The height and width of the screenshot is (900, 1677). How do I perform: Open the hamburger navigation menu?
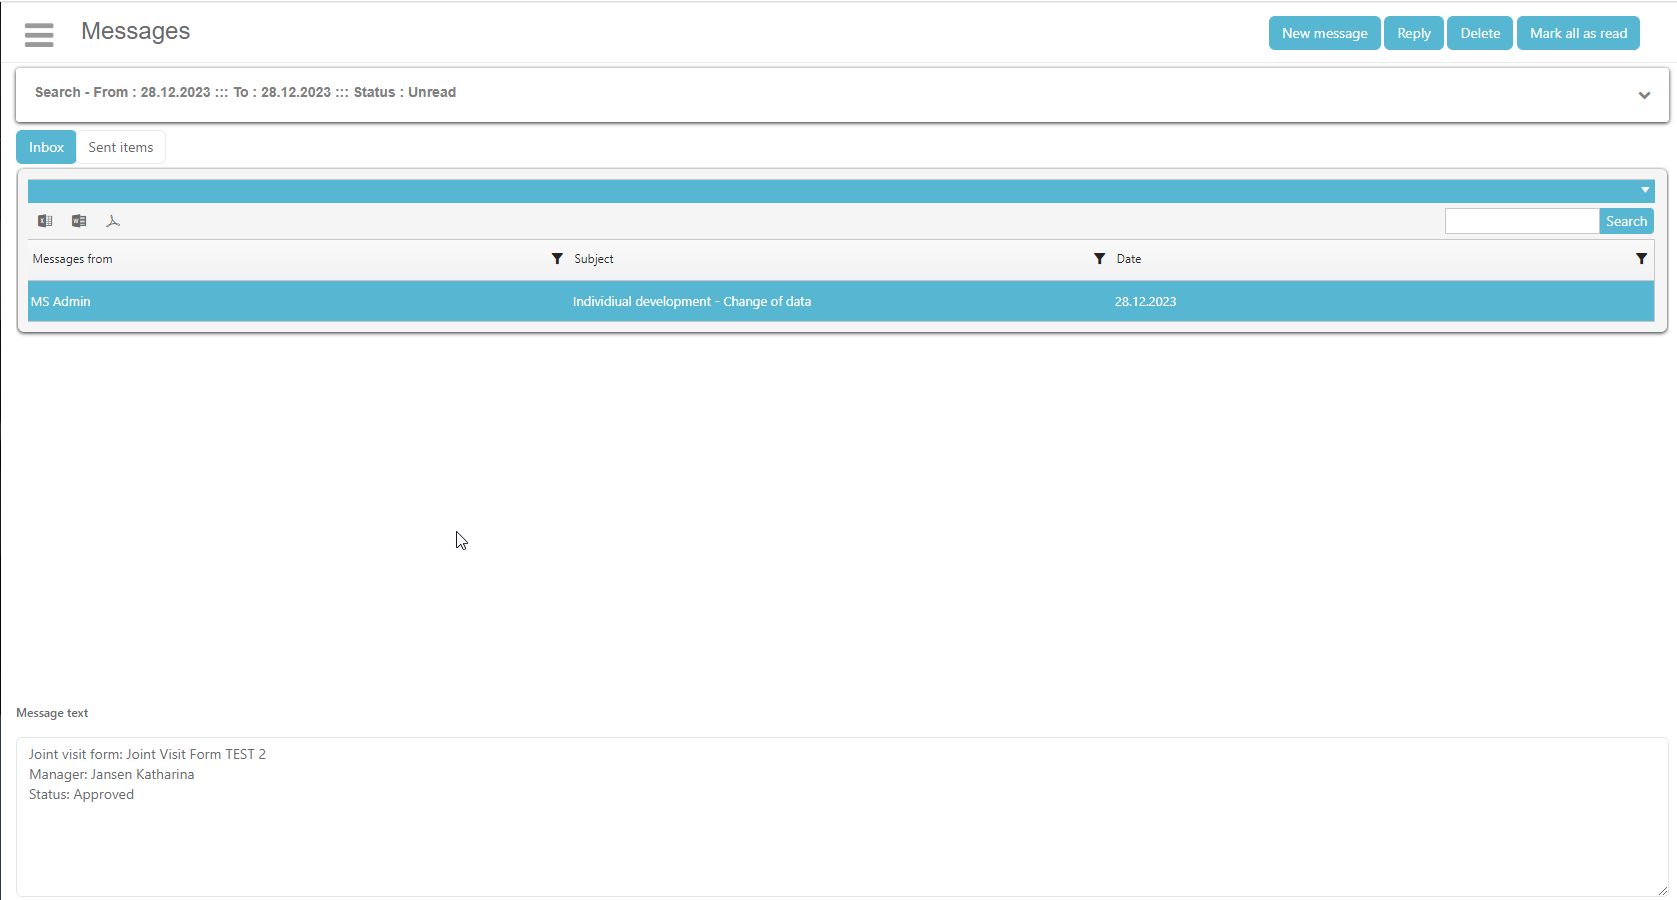(x=39, y=35)
